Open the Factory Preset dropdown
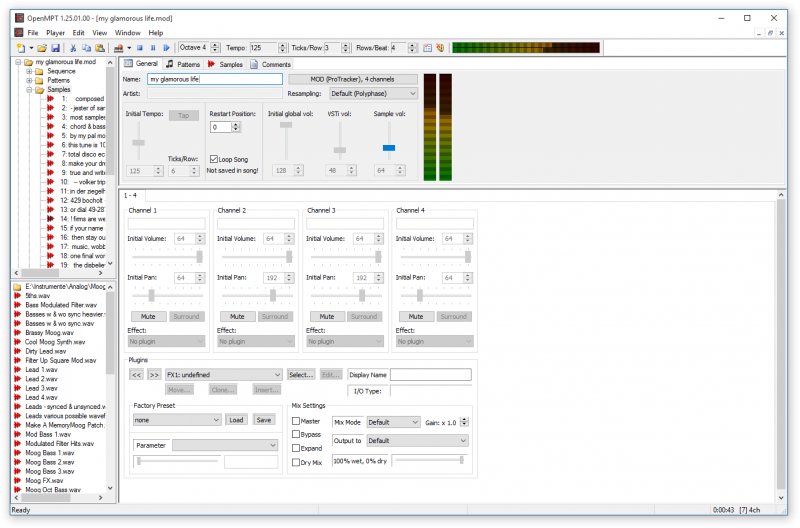 [x=177, y=420]
